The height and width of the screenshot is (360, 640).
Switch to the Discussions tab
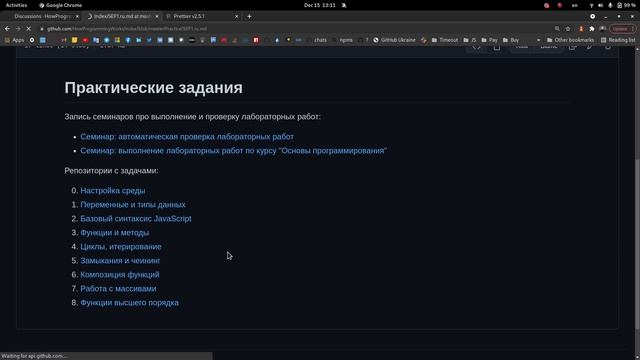[x=42, y=16]
